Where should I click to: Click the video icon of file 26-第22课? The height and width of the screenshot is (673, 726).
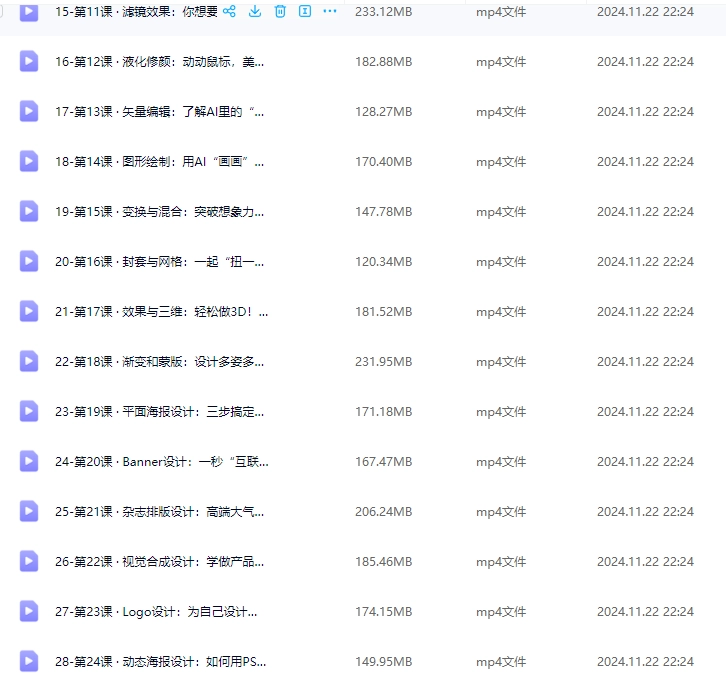click(29, 561)
